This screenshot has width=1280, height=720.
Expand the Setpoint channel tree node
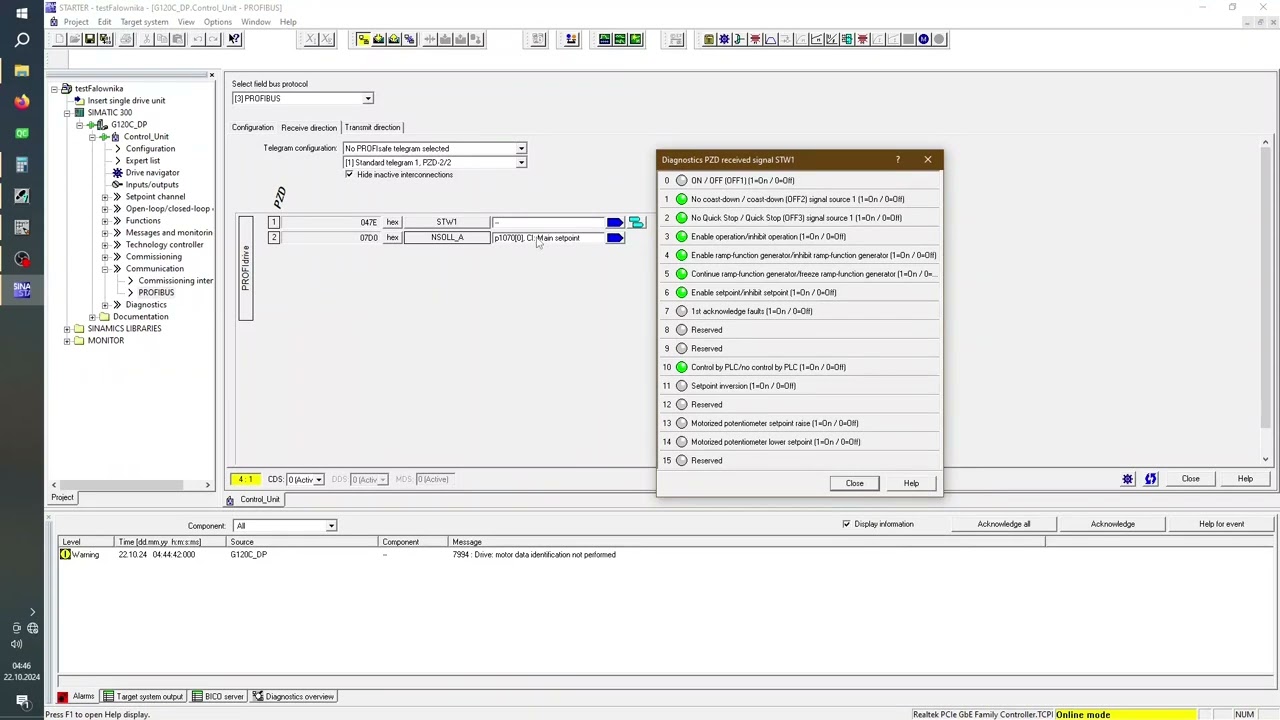(x=105, y=197)
